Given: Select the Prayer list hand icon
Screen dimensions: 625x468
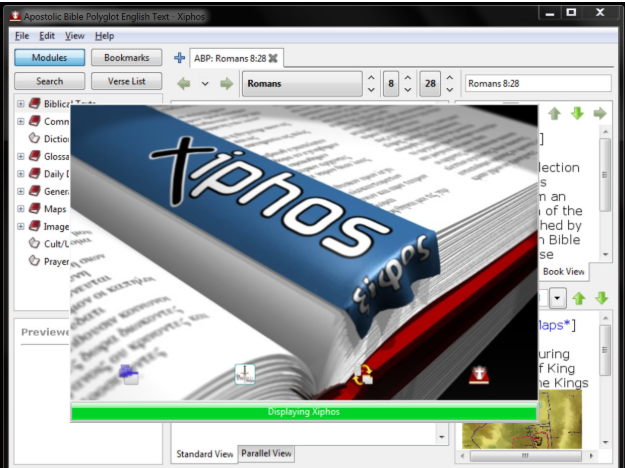Looking at the screenshot, I should coord(34,261).
